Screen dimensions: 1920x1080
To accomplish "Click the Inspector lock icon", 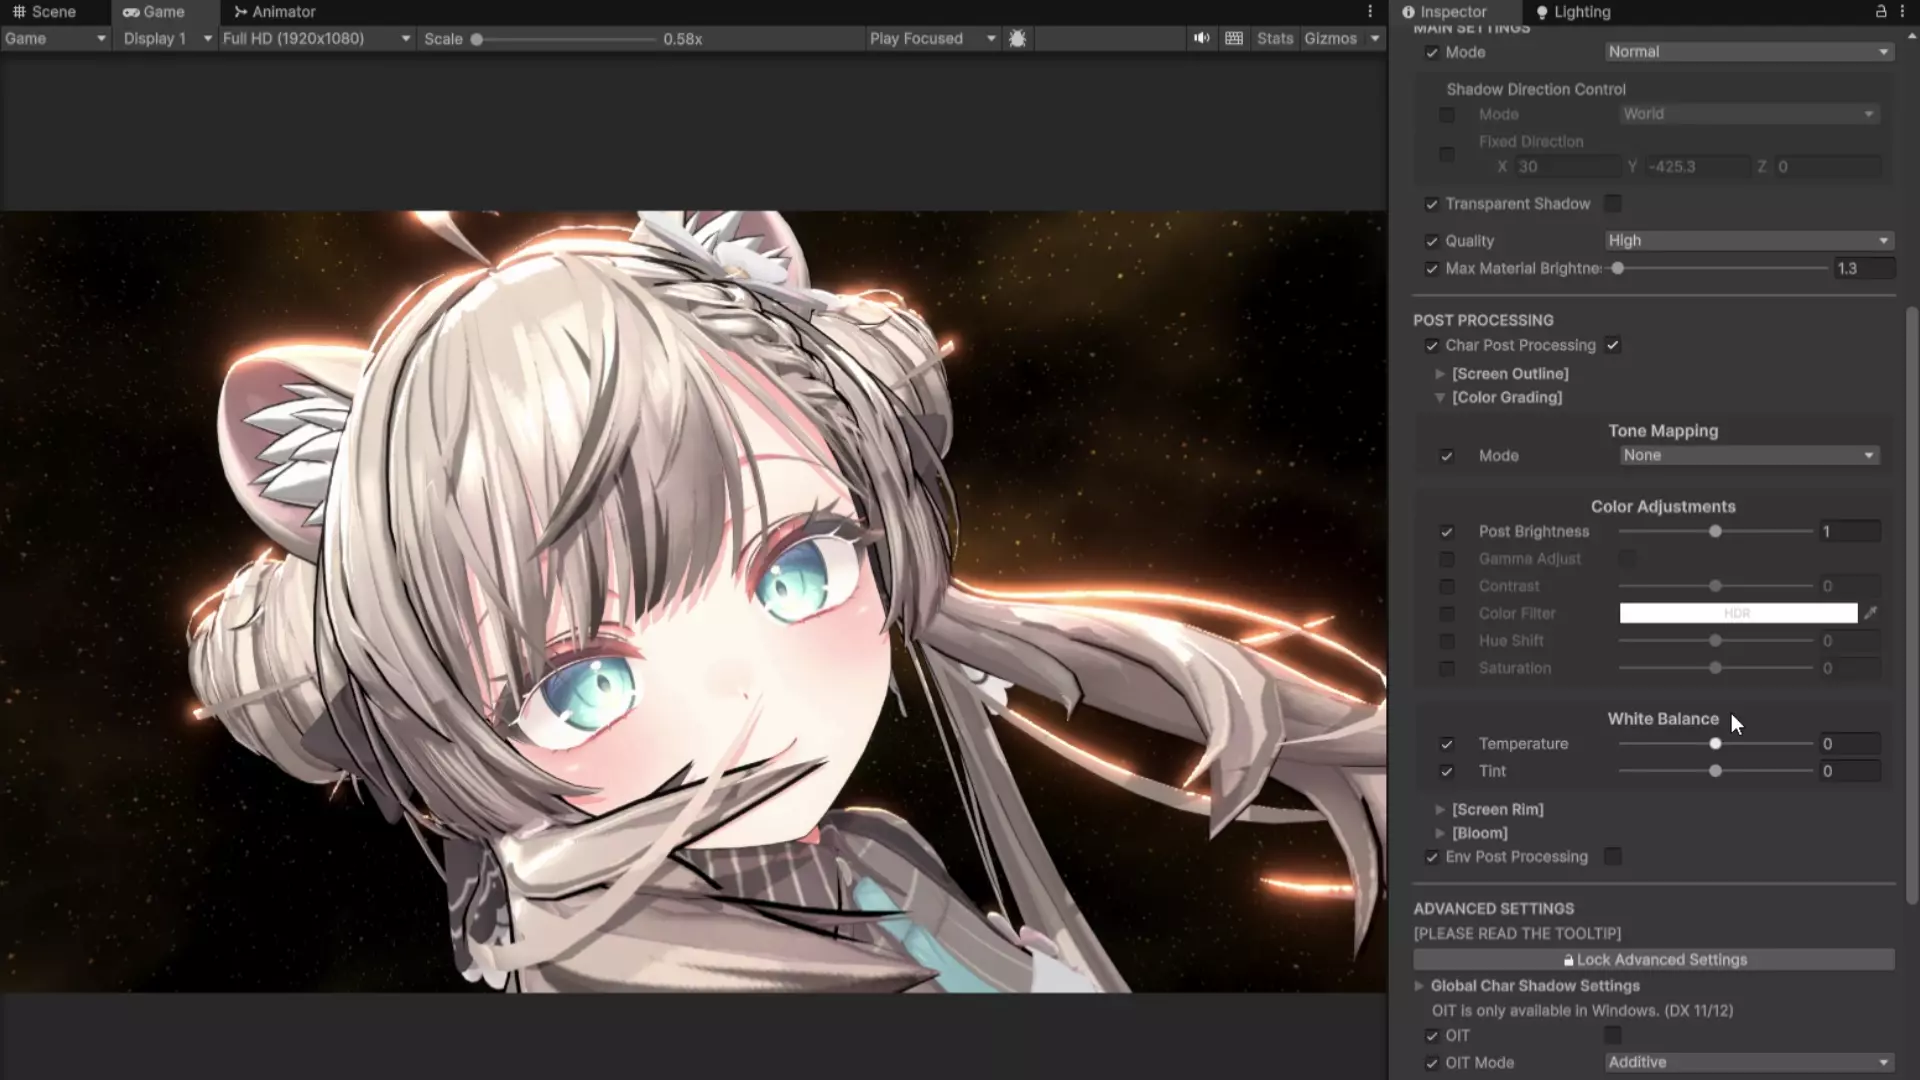I will point(1880,12).
